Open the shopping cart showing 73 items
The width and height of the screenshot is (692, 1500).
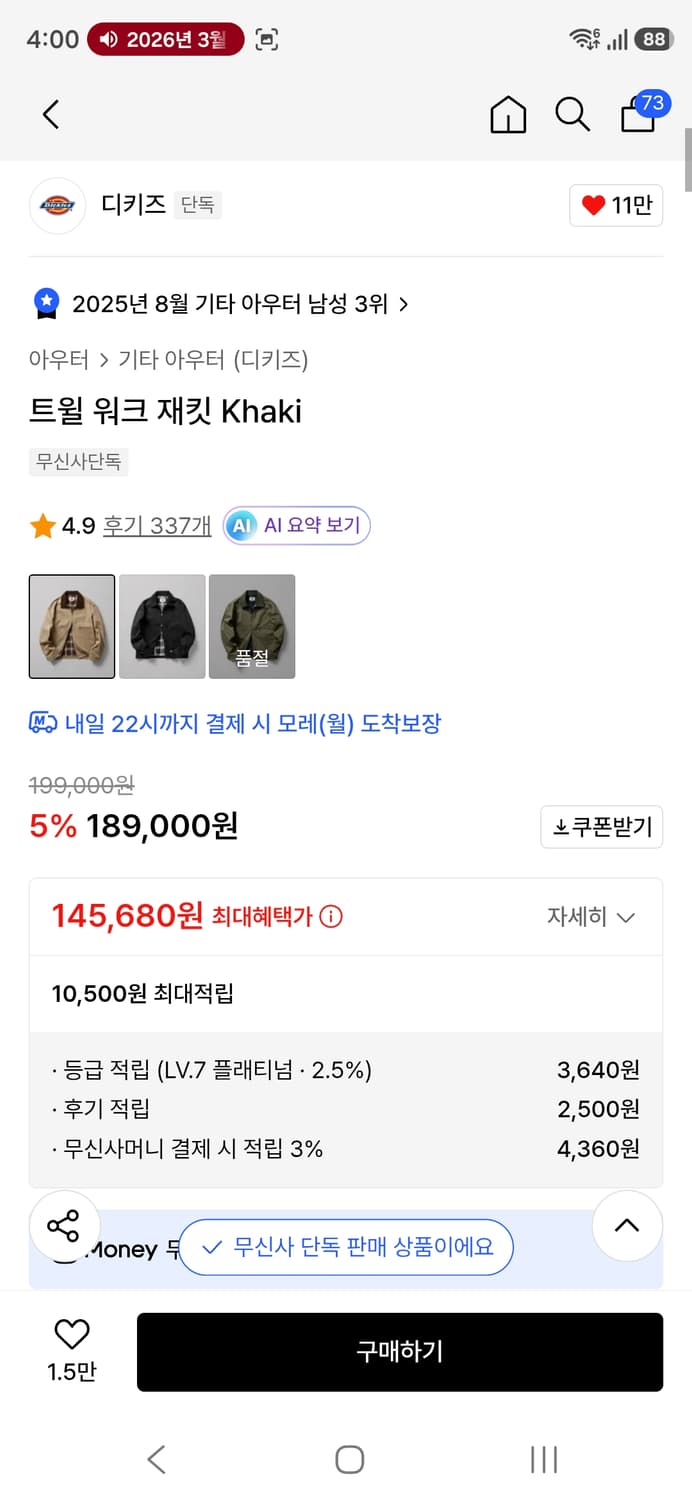click(x=637, y=118)
